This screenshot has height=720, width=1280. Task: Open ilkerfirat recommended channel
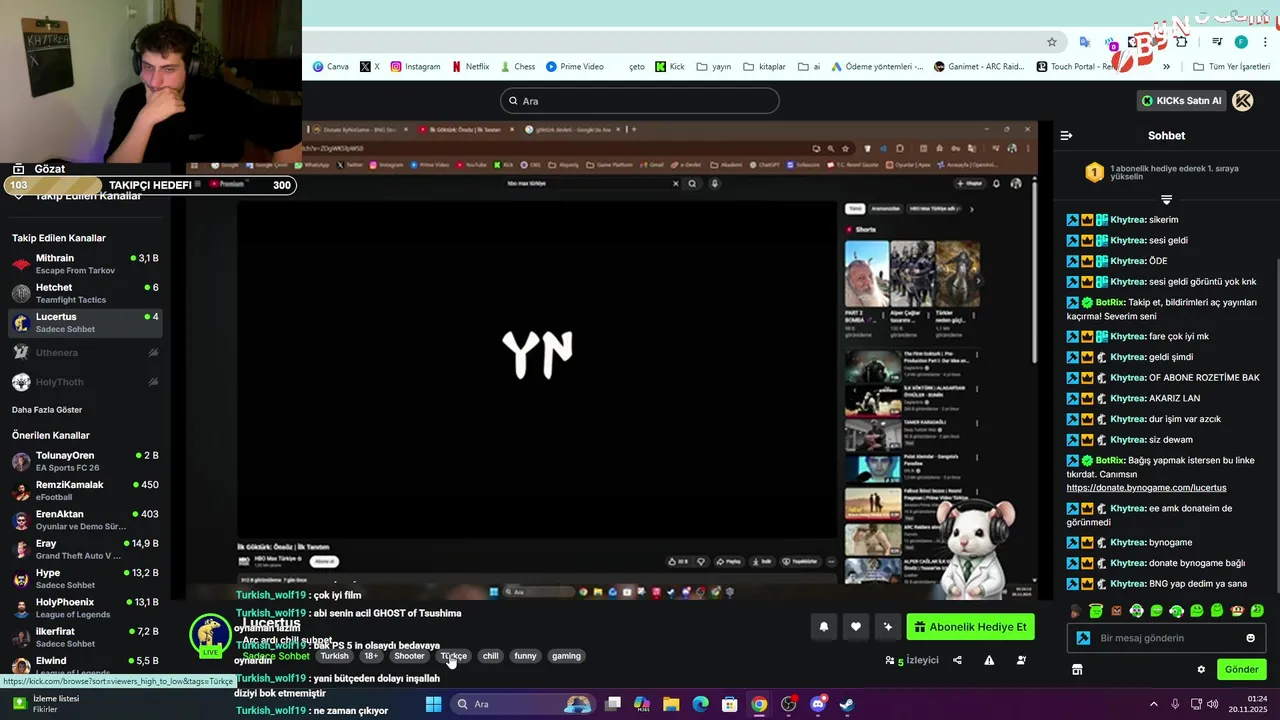coord(84,637)
